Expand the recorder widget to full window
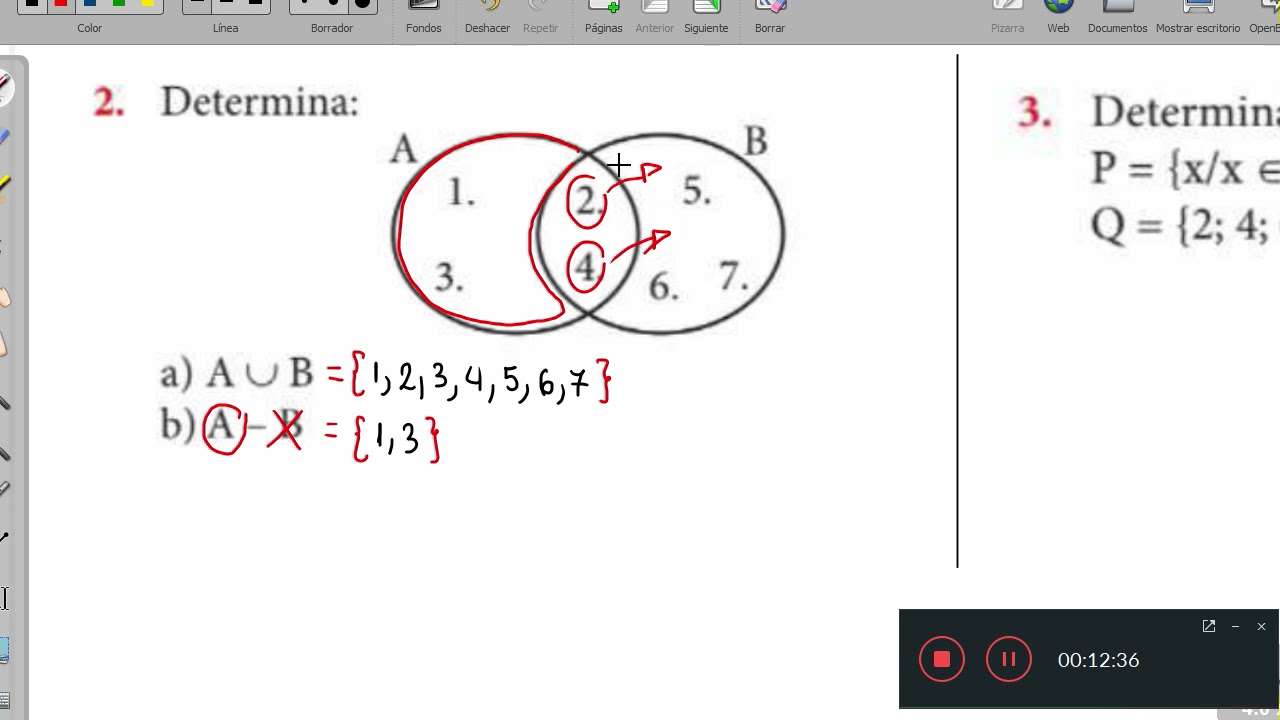Viewport: 1280px width, 720px height. pyautogui.click(x=1209, y=626)
